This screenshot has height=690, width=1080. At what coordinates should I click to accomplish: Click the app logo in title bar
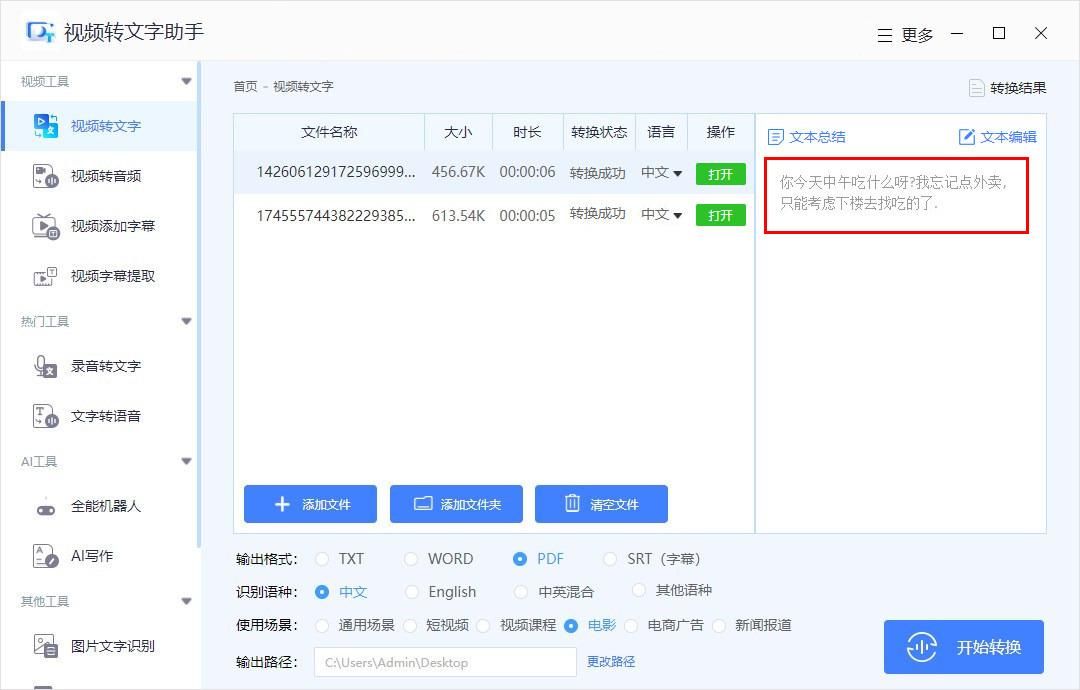coord(40,32)
